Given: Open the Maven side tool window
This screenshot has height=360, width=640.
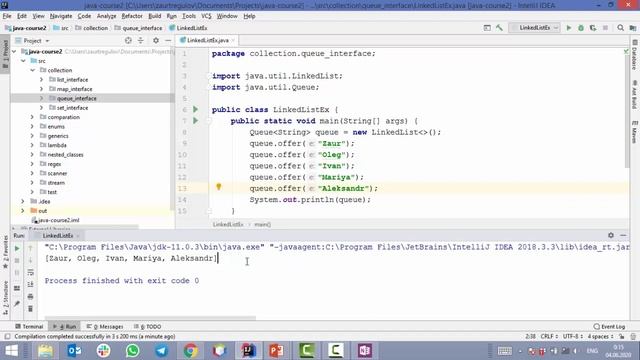Looking at the screenshot, I should coord(635,132).
